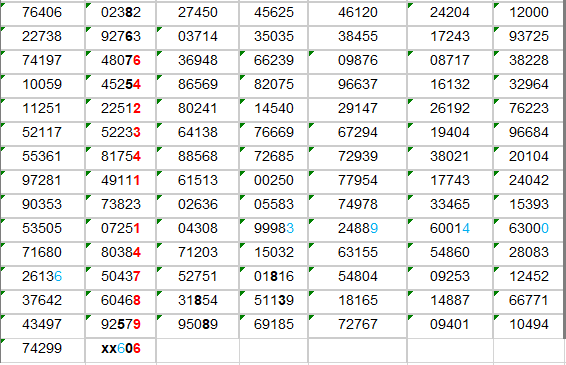Click cell value 45625
Viewport: 566px width, 365px height.
274,13
